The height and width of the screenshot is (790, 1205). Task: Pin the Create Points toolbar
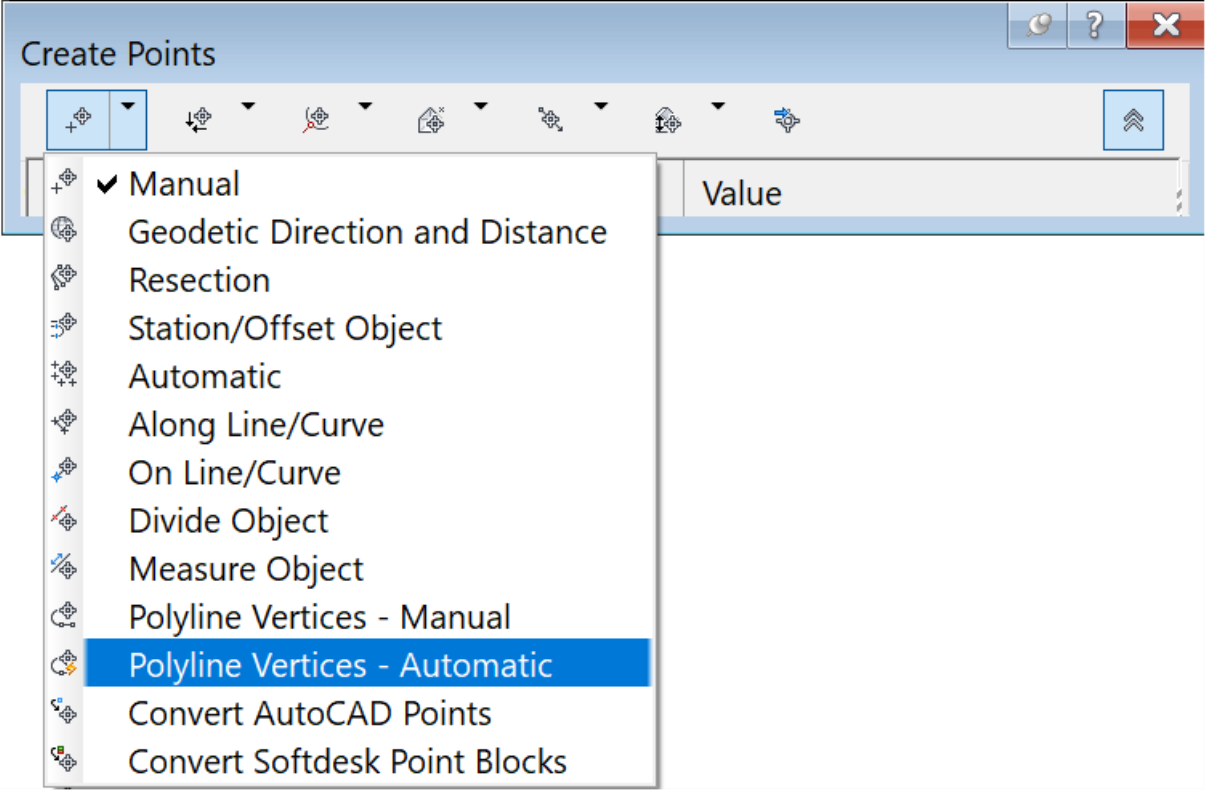tap(1038, 27)
